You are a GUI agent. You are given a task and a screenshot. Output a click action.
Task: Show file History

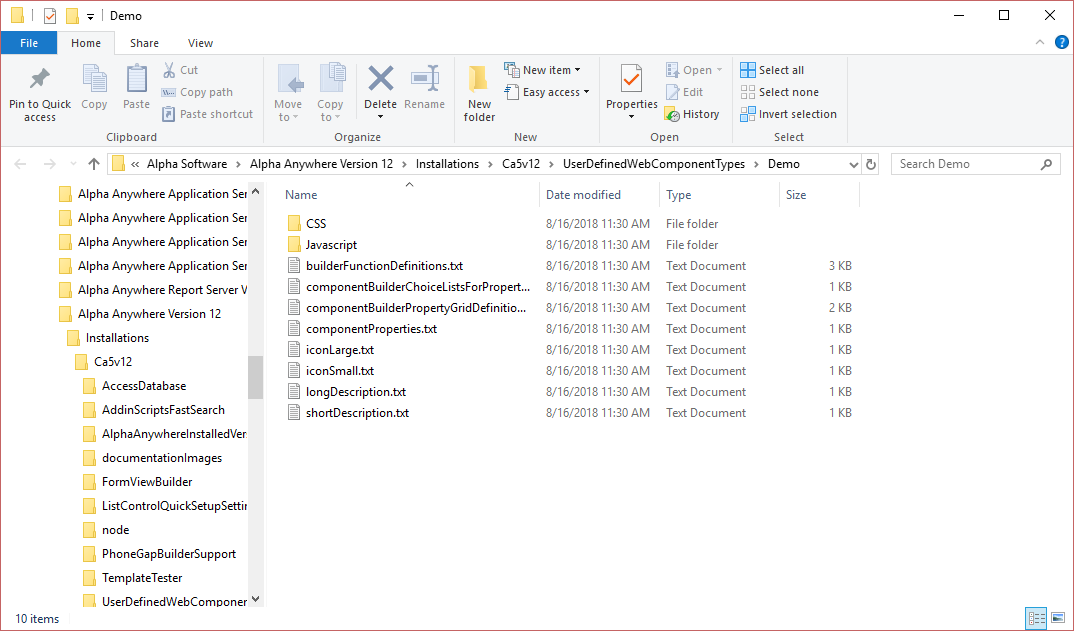coord(692,114)
